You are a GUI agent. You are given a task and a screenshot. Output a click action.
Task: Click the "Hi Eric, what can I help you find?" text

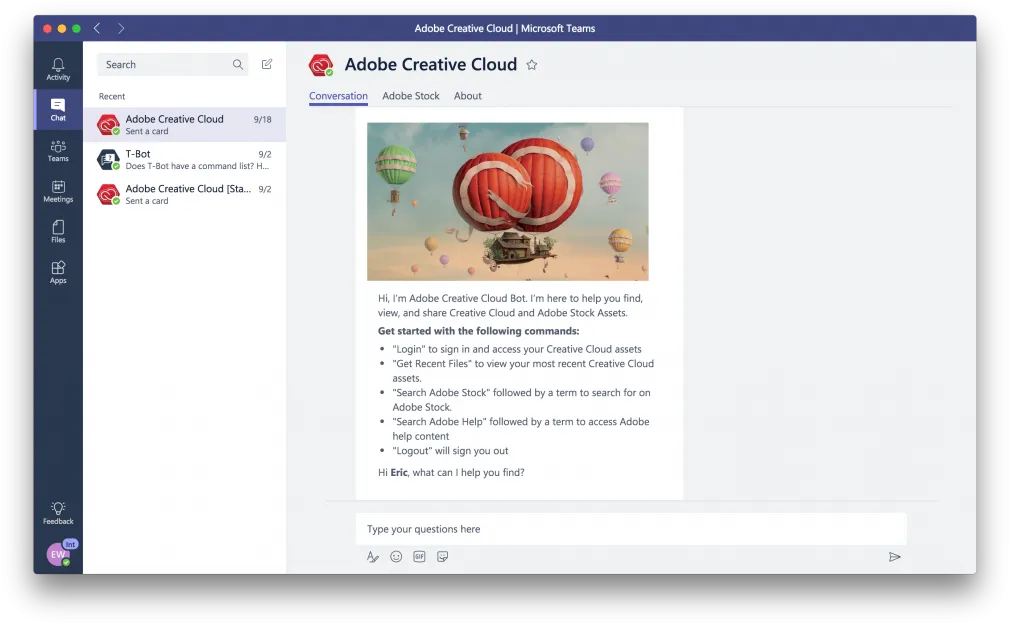click(x=451, y=472)
